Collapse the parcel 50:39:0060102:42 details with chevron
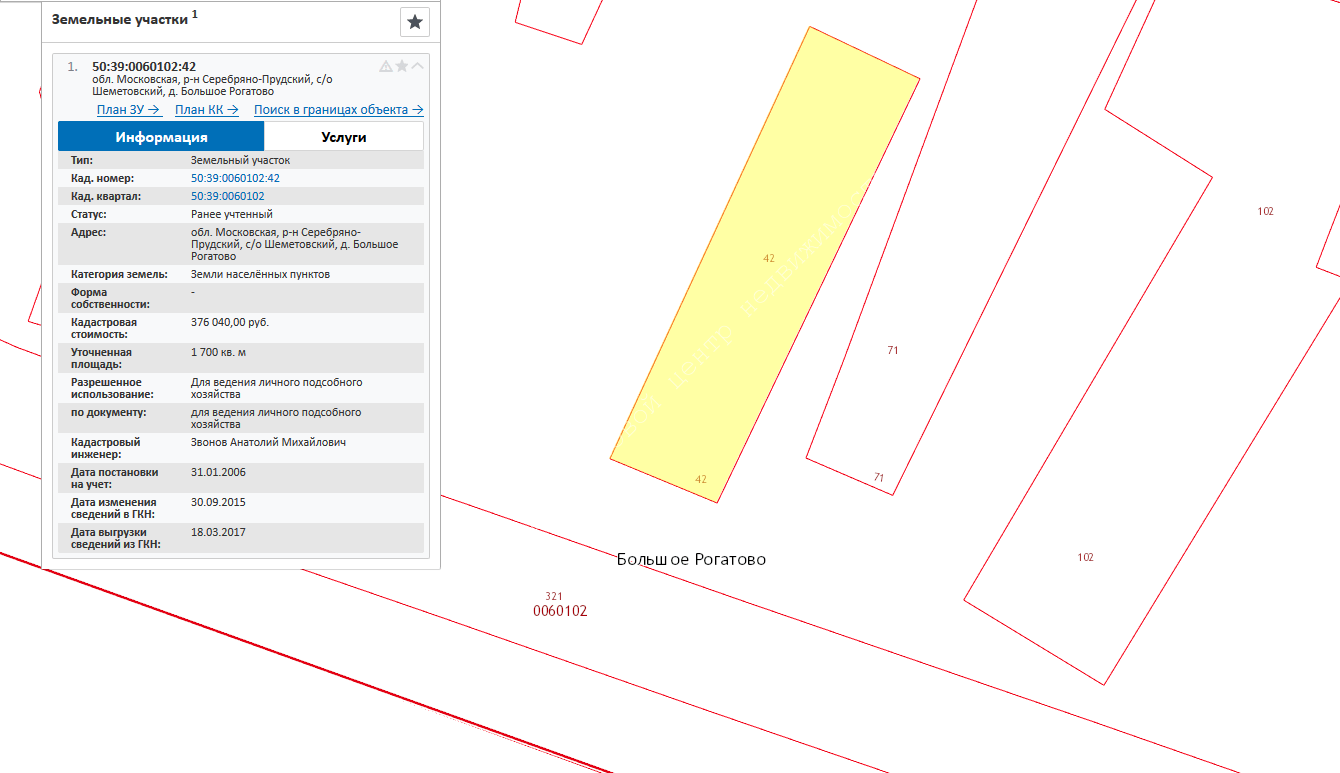The image size is (1340, 773). (417, 66)
